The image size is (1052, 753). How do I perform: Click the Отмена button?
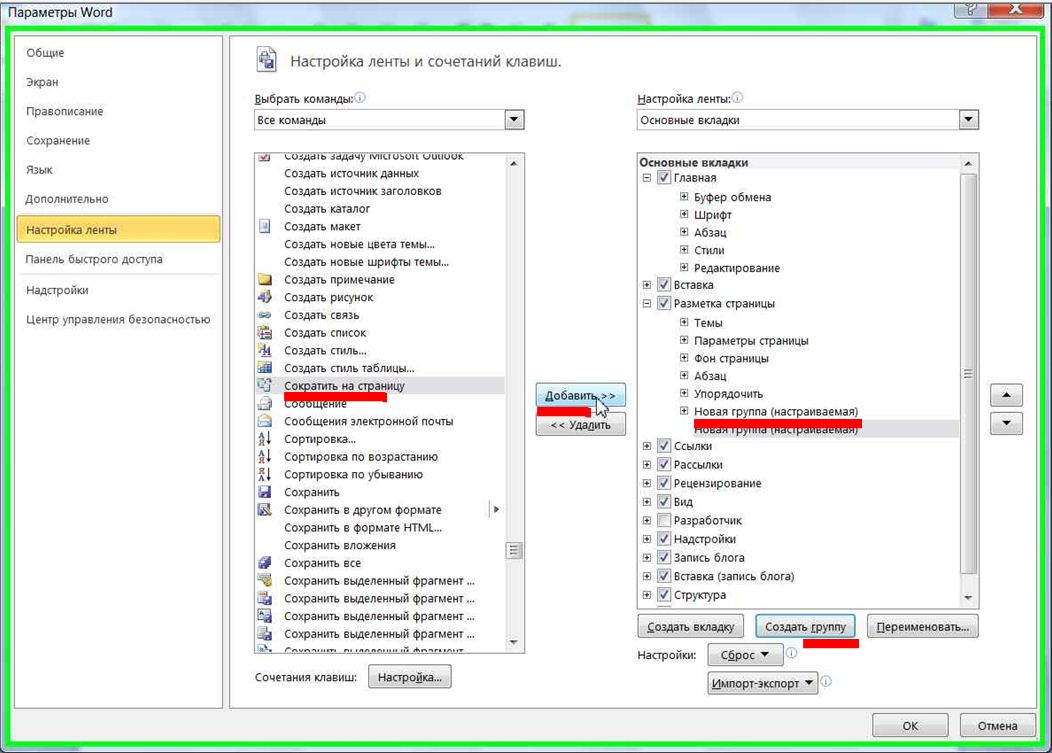[x=997, y=725]
